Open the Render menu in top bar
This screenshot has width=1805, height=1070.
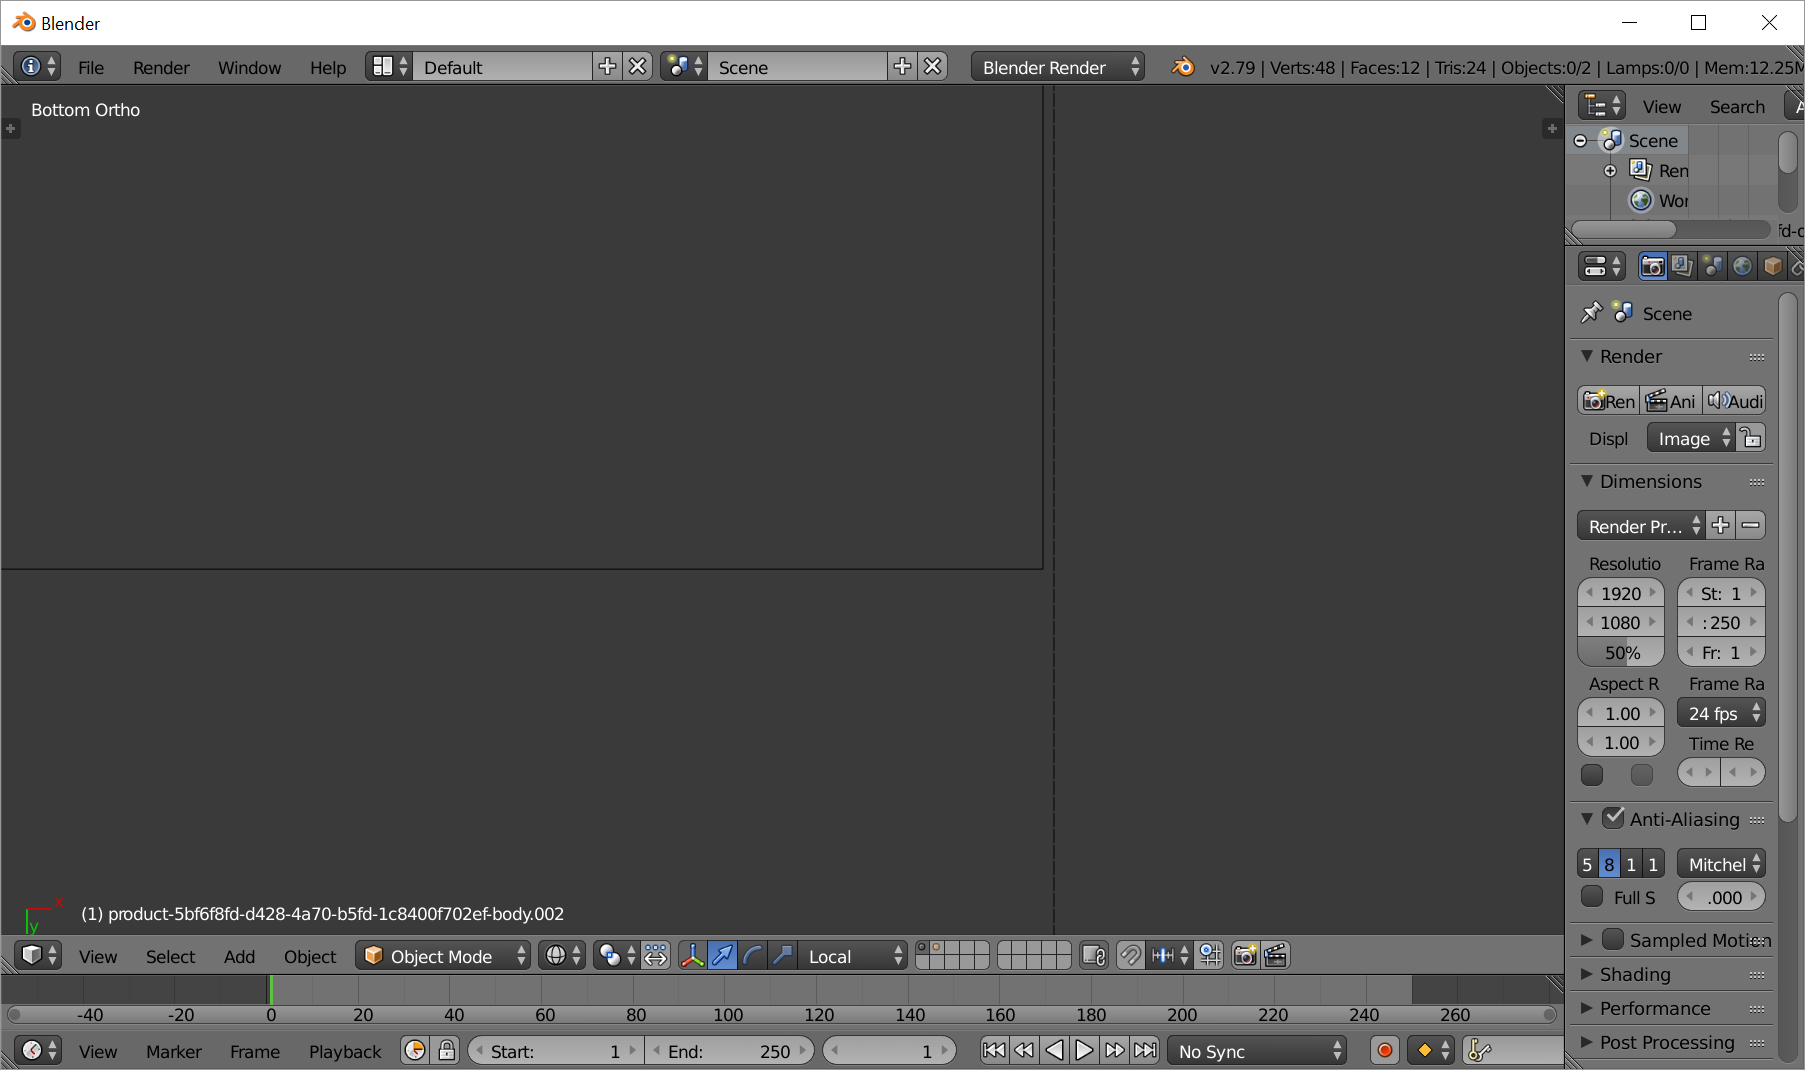click(x=161, y=67)
